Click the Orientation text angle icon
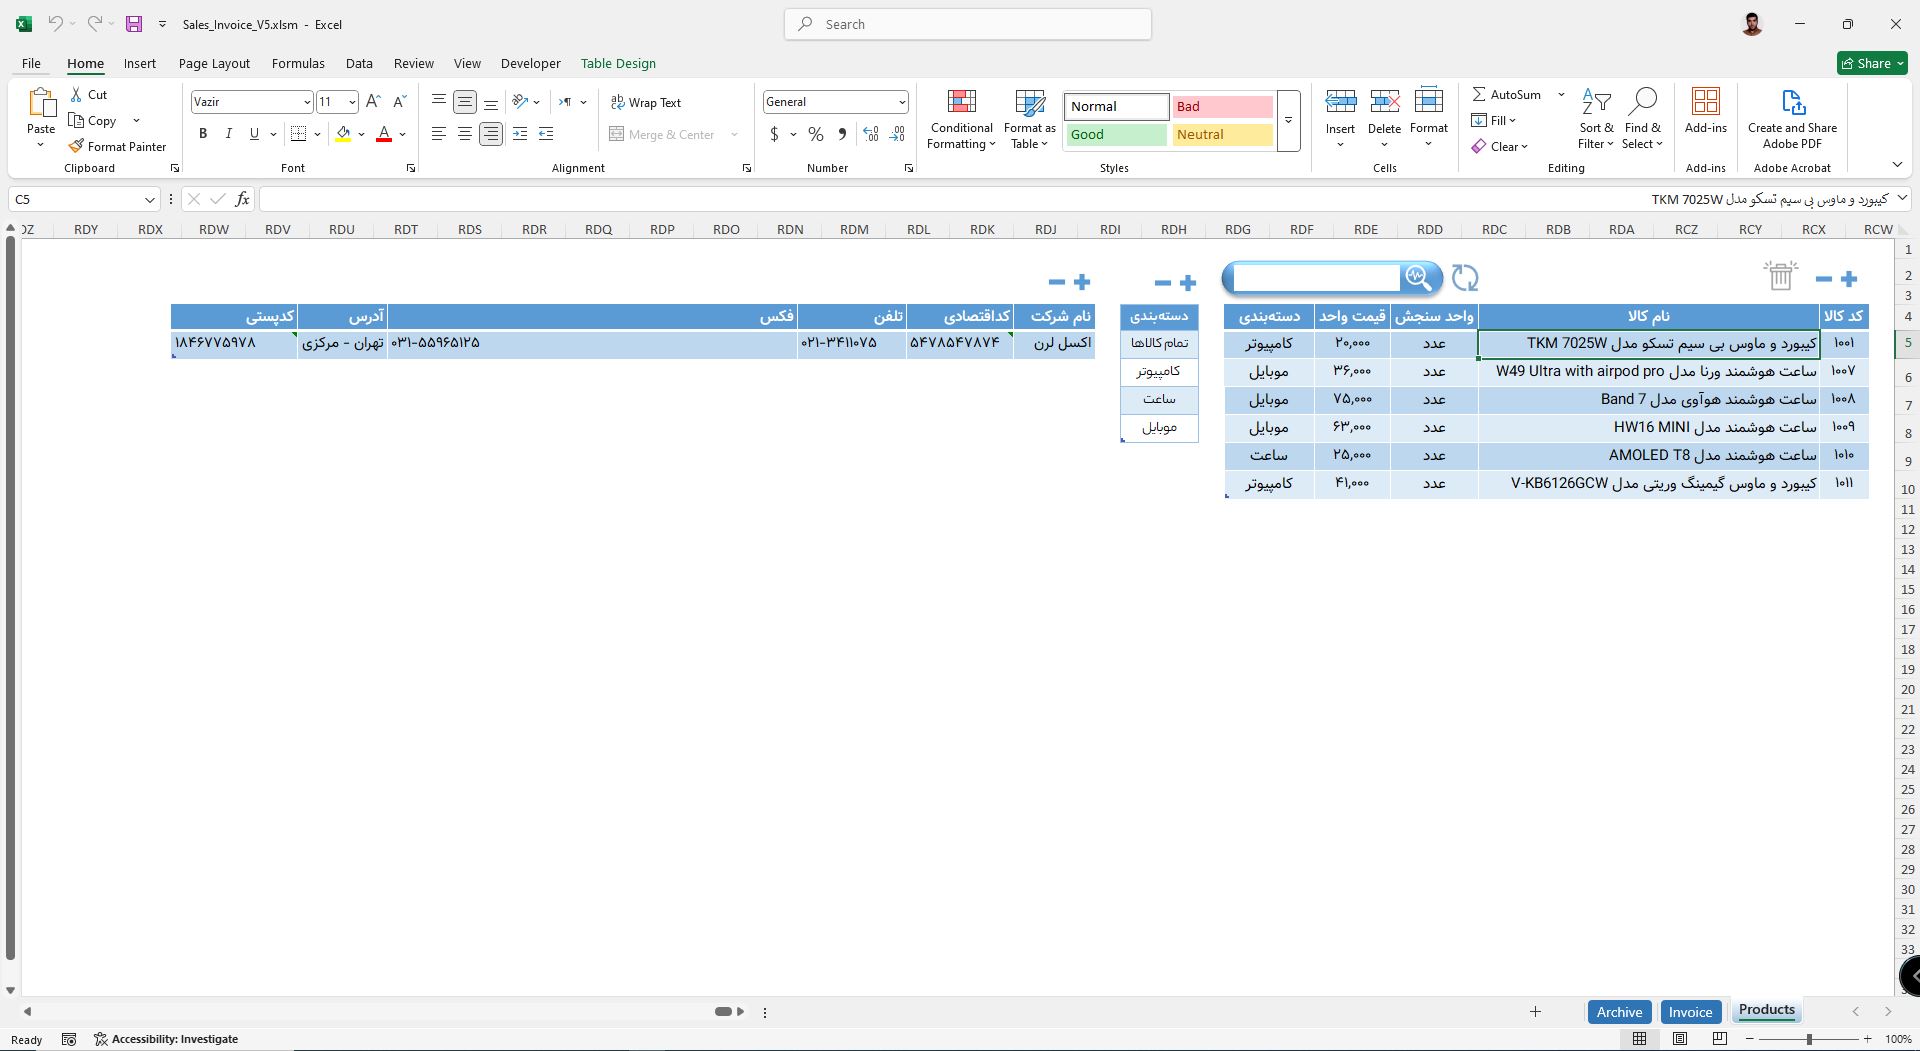 point(520,102)
